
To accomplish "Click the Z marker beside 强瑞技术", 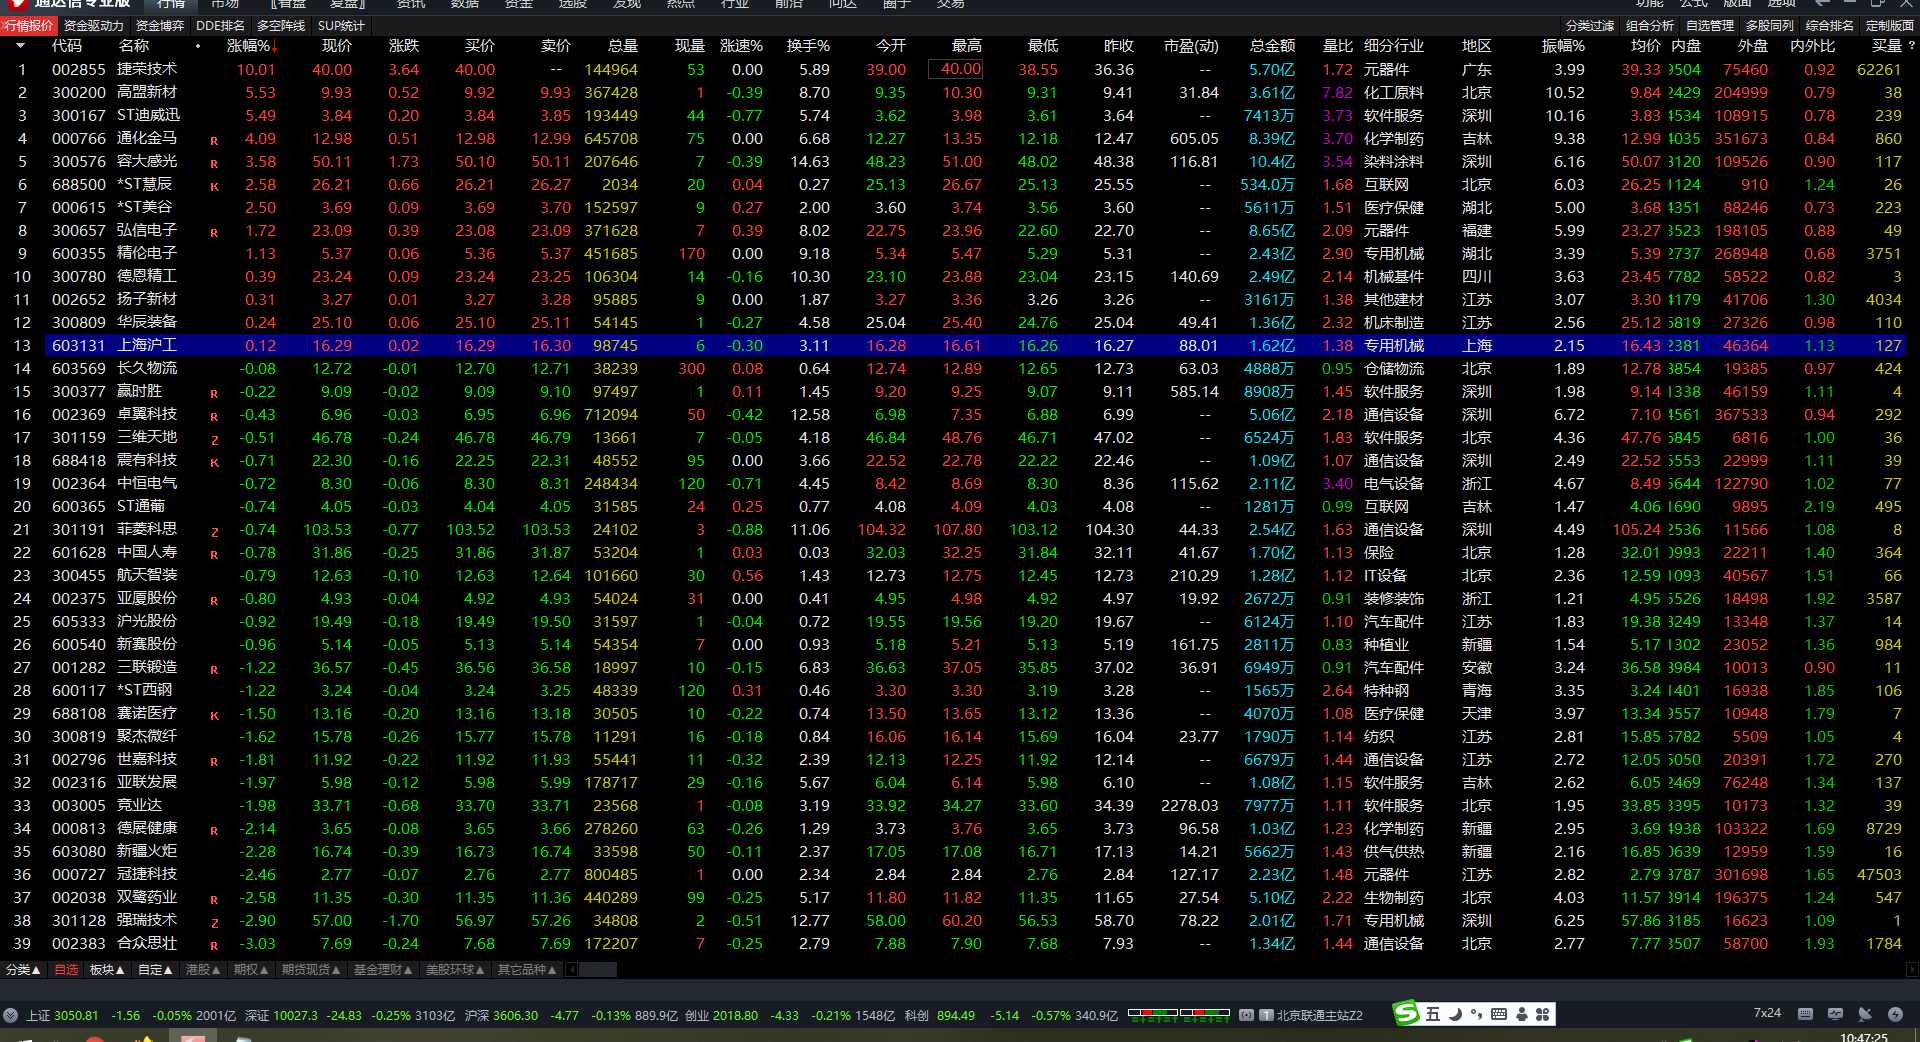I will pyautogui.click(x=214, y=923).
